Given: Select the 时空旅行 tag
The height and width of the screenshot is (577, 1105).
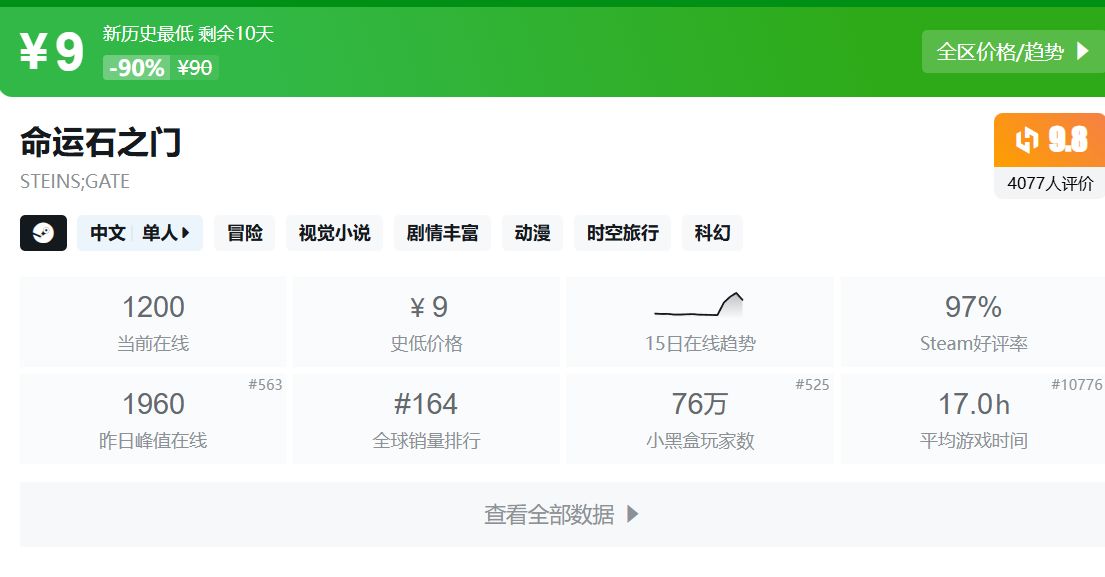Looking at the screenshot, I should click(622, 233).
